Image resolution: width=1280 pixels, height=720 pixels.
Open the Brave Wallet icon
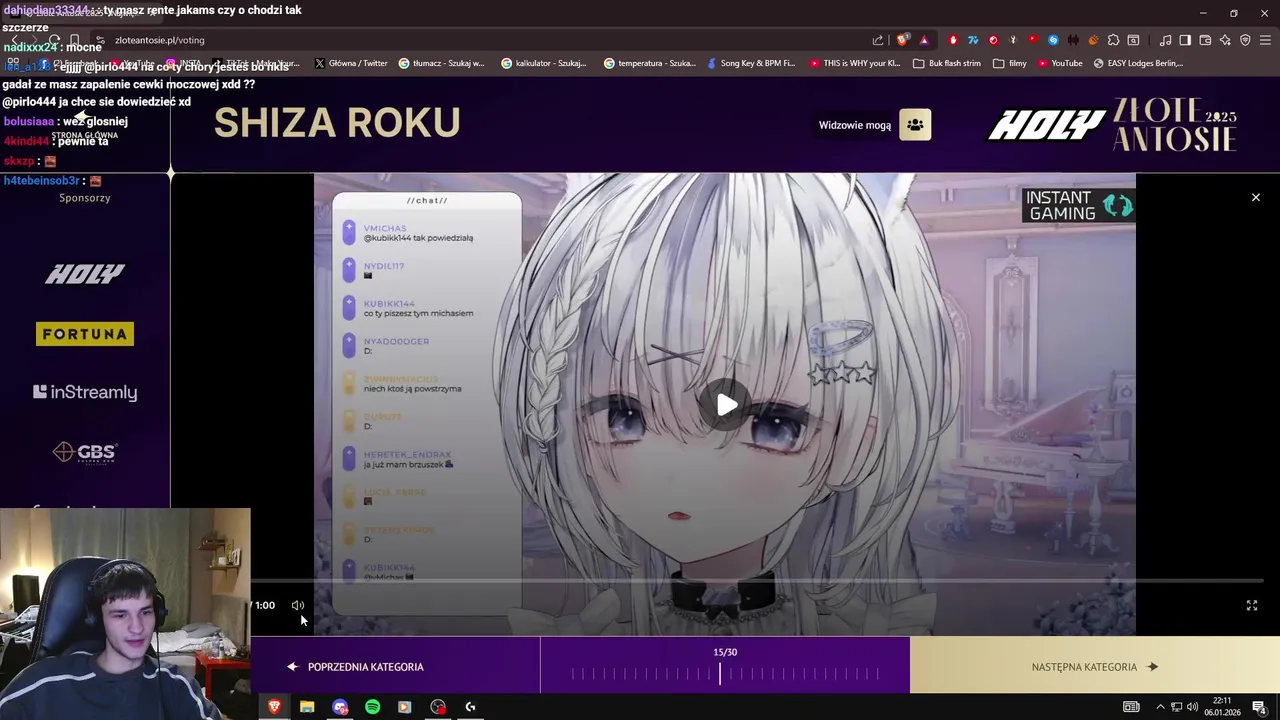(1205, 40)
